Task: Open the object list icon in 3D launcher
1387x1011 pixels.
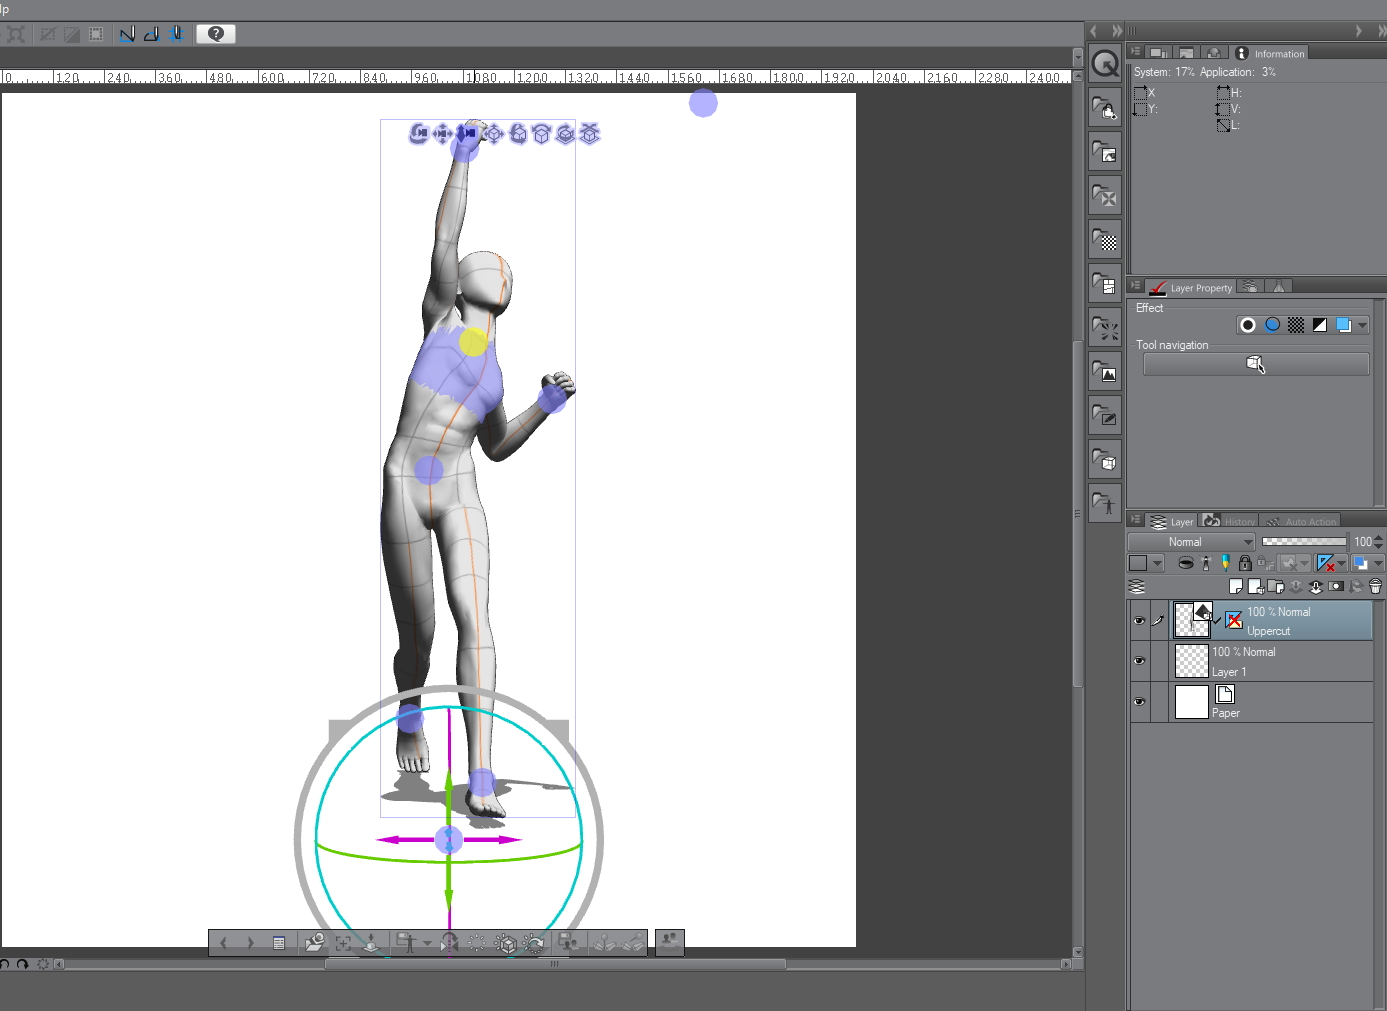Action: [x=279, y=943]
